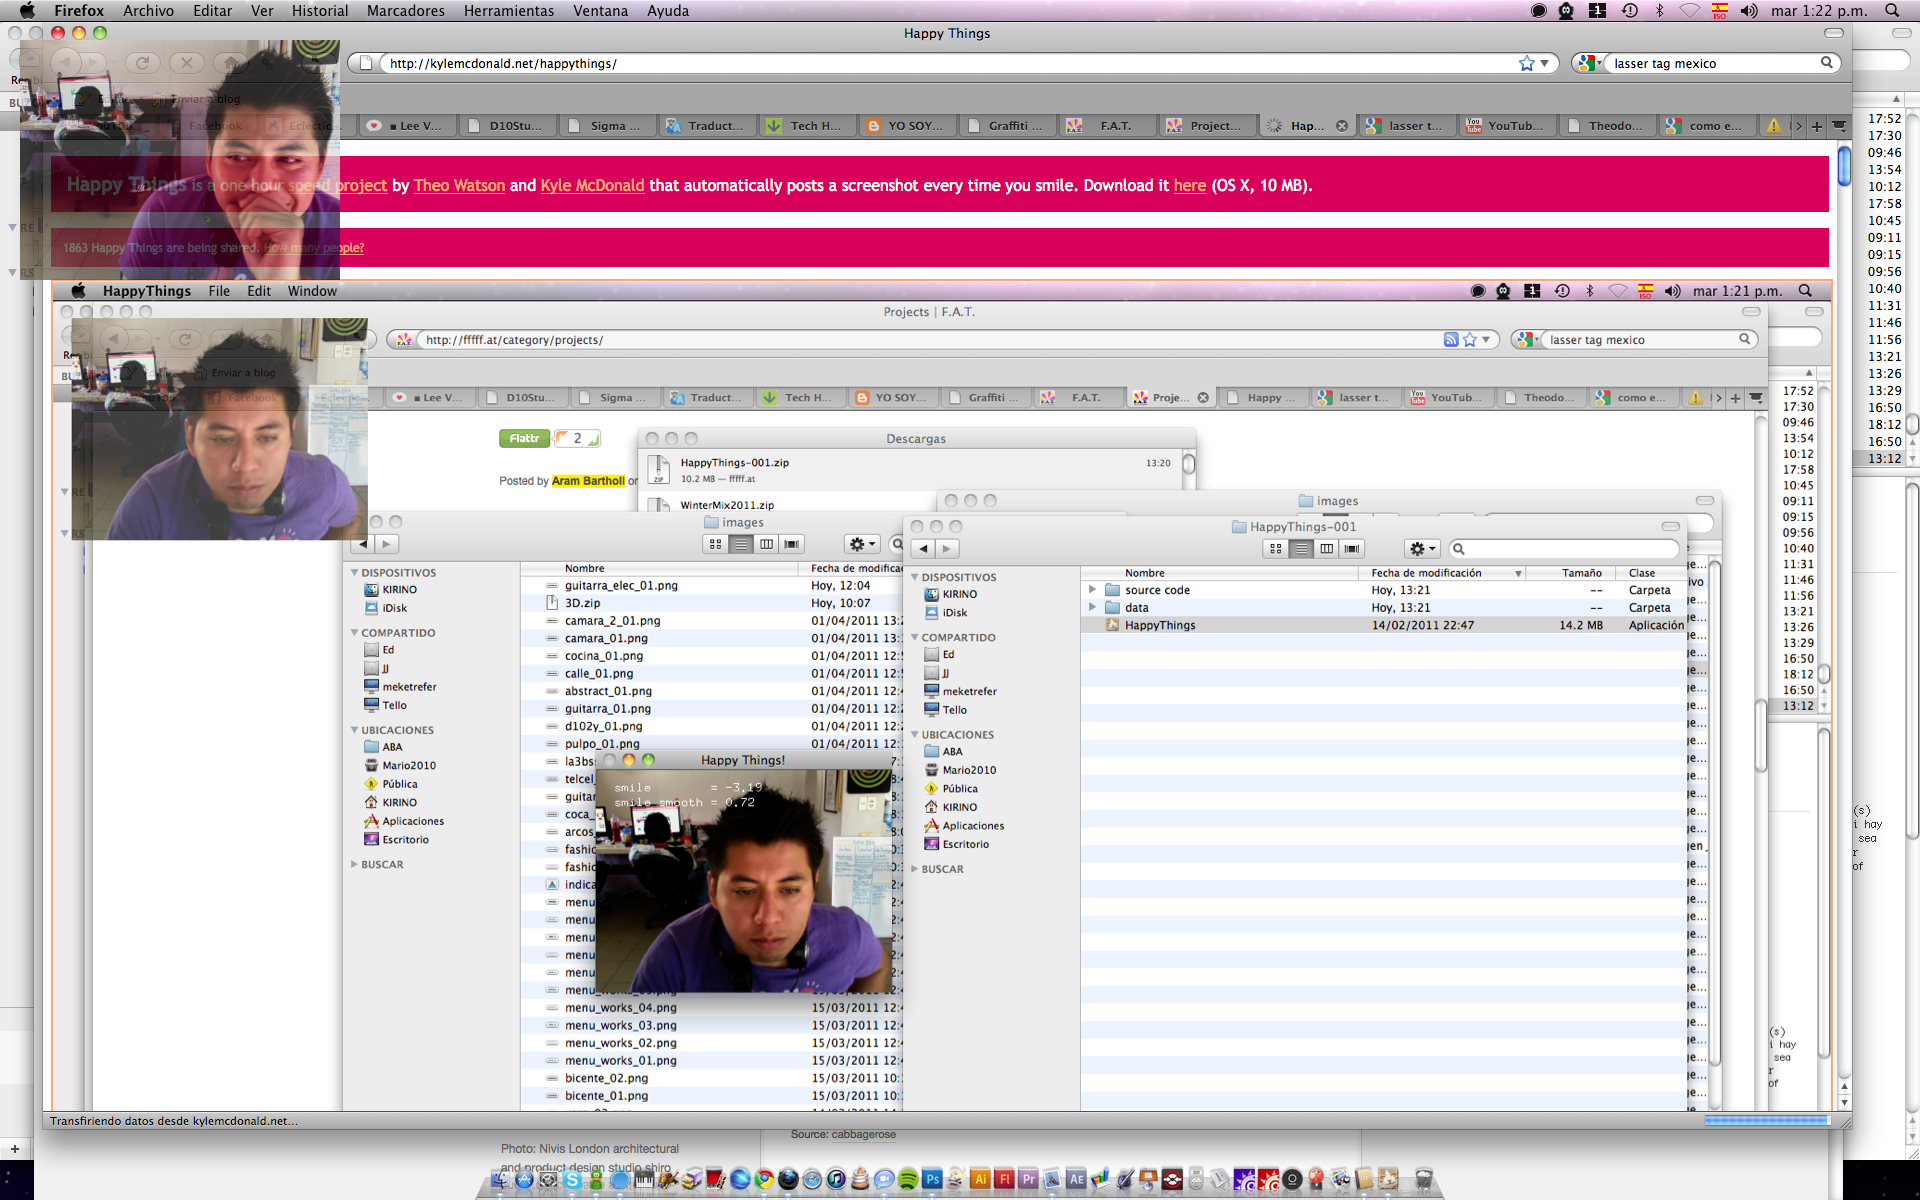The image size is (1920, 1200).
Task: Open URL bar history dropdown arrow
Action: [x=1545, y=63]
